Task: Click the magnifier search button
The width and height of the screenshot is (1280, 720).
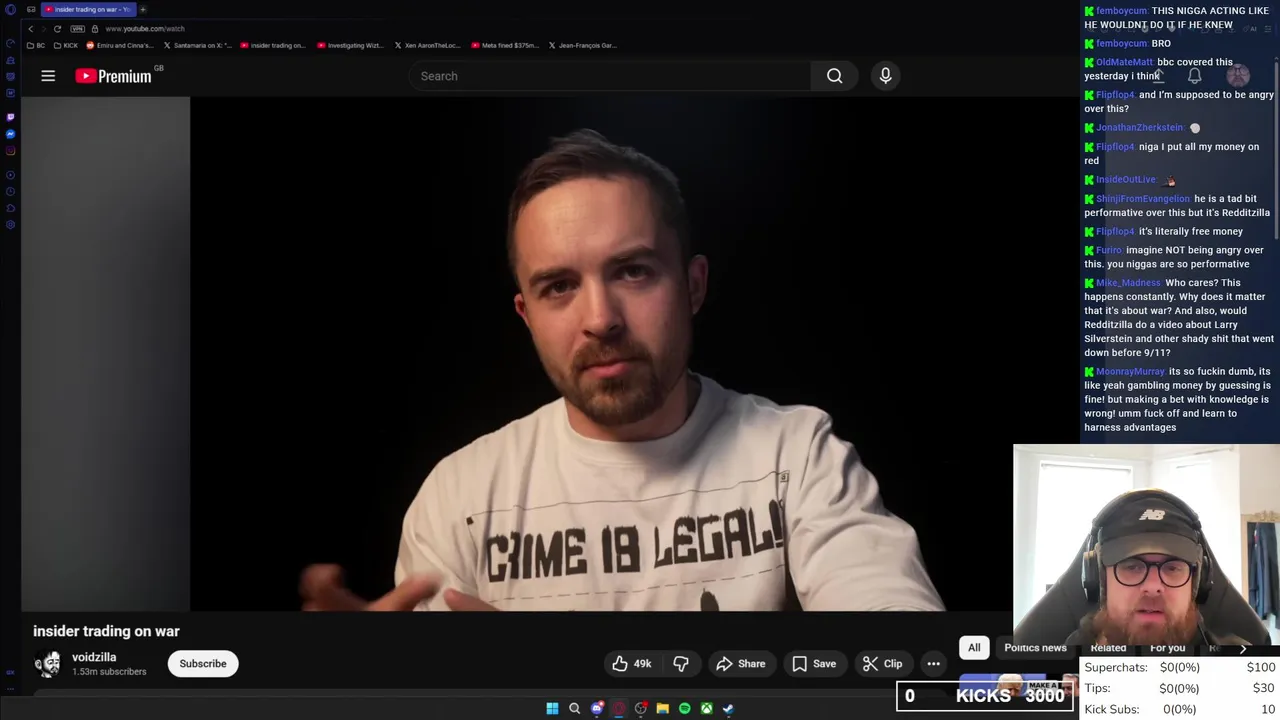Action: pos(834,76)
